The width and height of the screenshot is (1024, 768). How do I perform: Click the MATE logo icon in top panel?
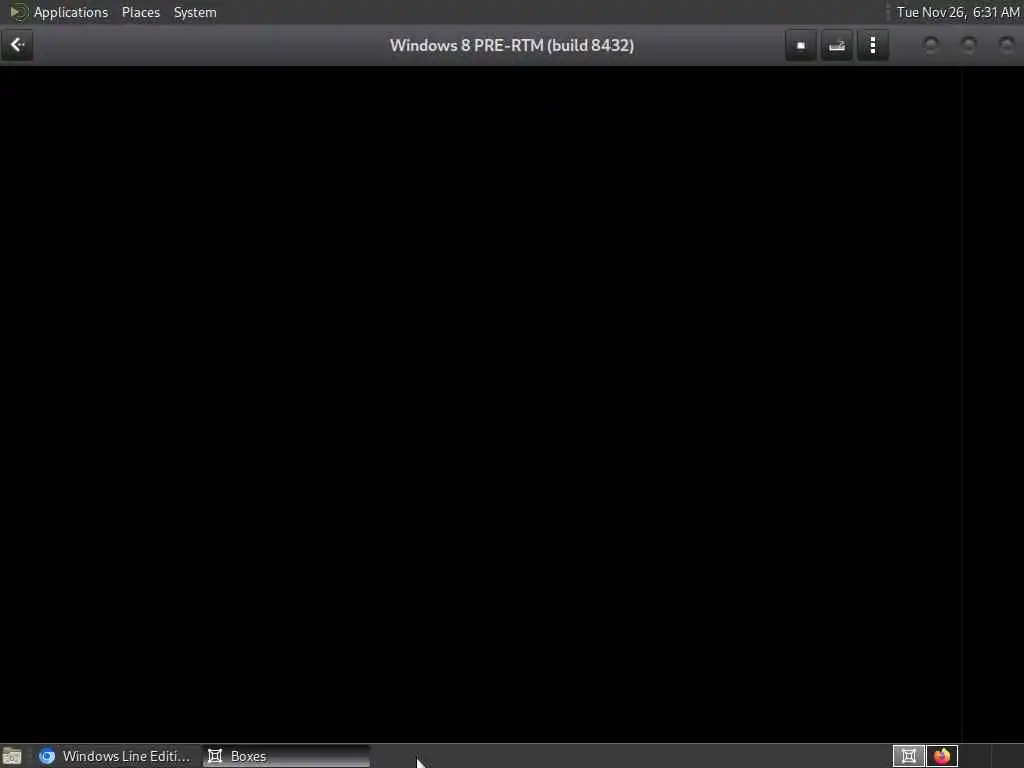click(19, 12)
